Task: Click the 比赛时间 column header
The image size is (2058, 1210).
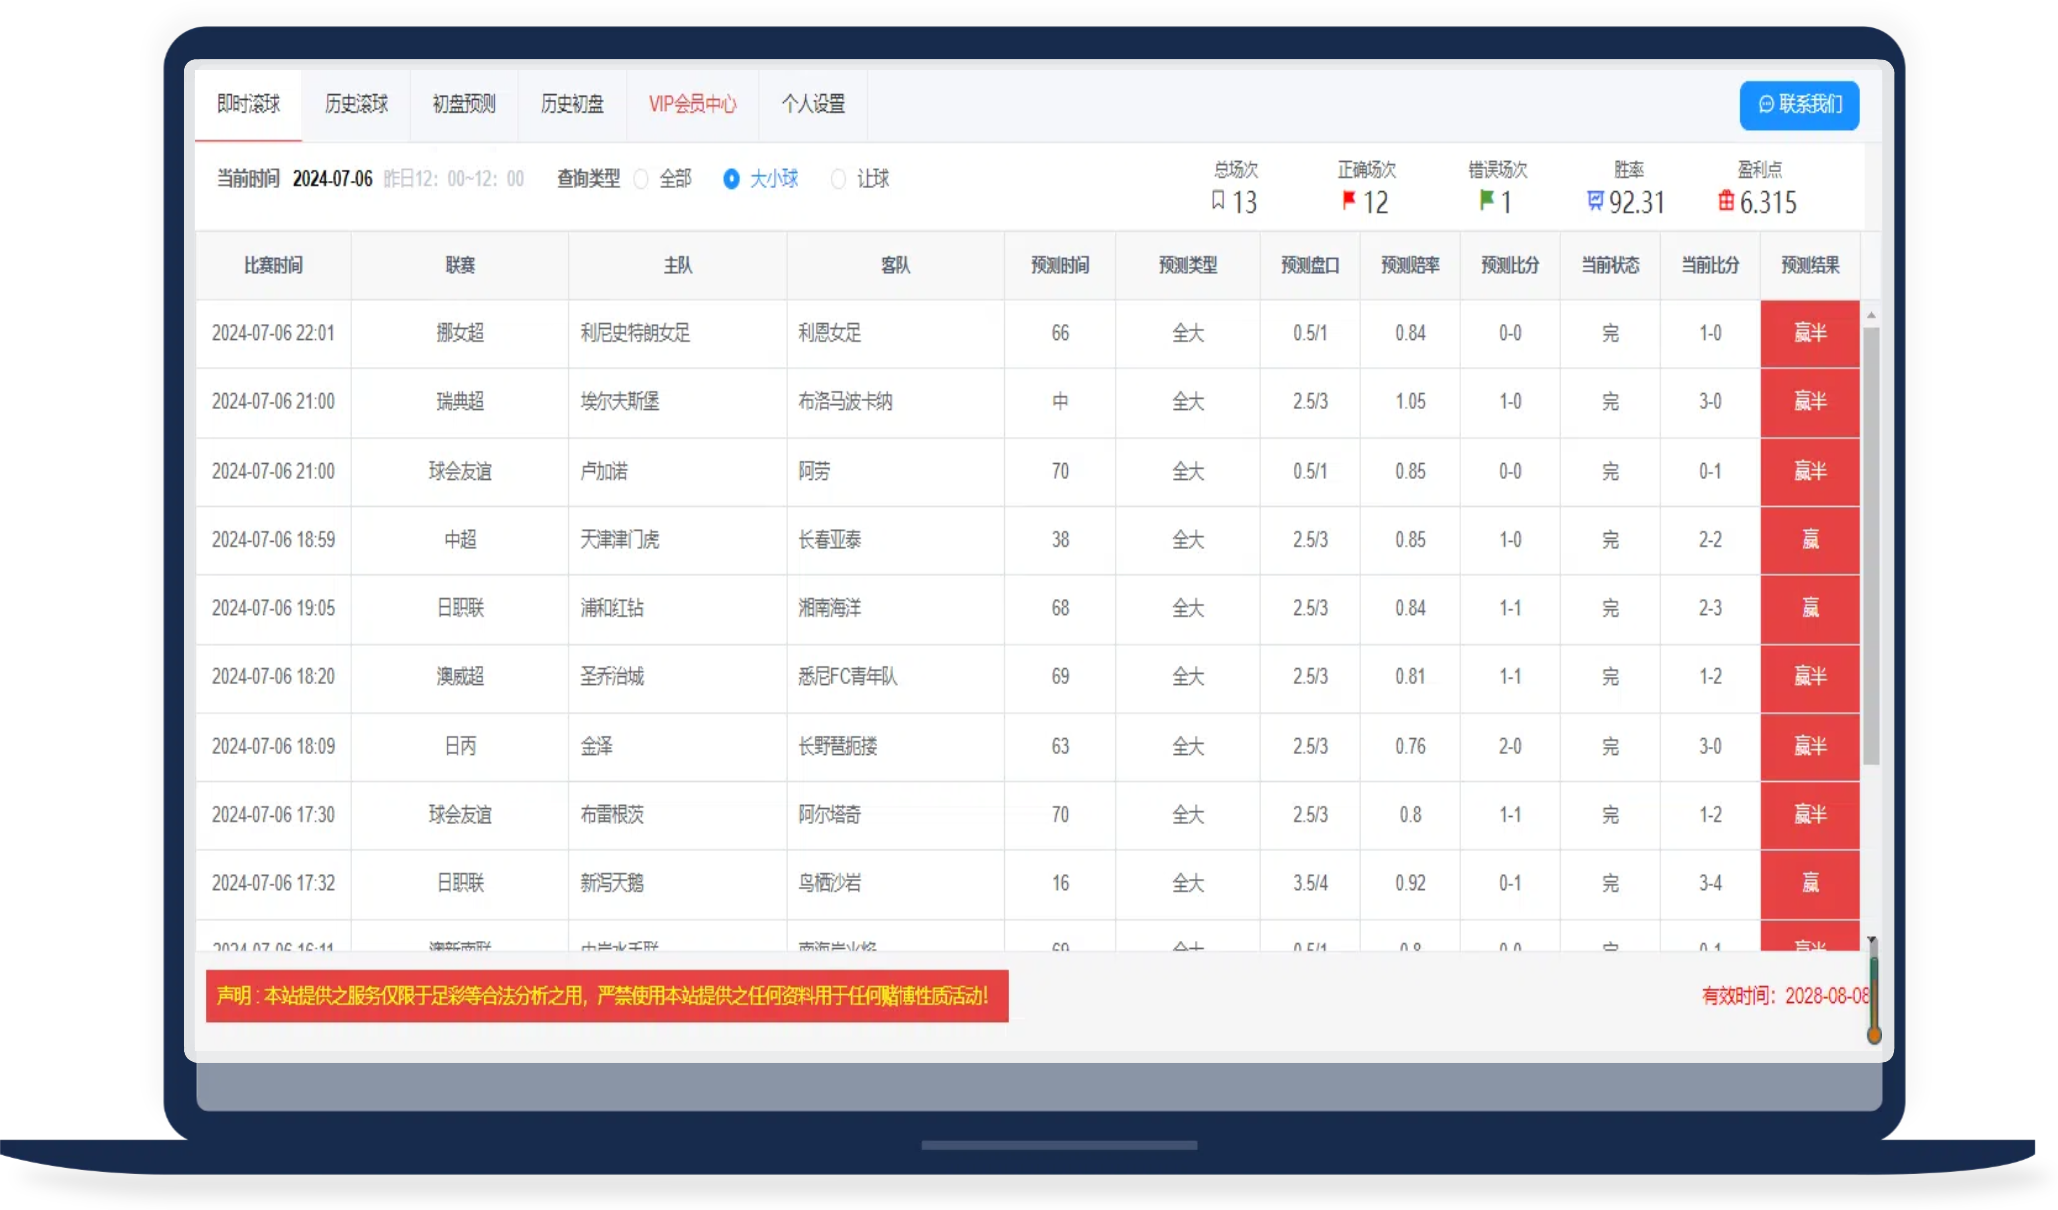Action: coord(273,265)
